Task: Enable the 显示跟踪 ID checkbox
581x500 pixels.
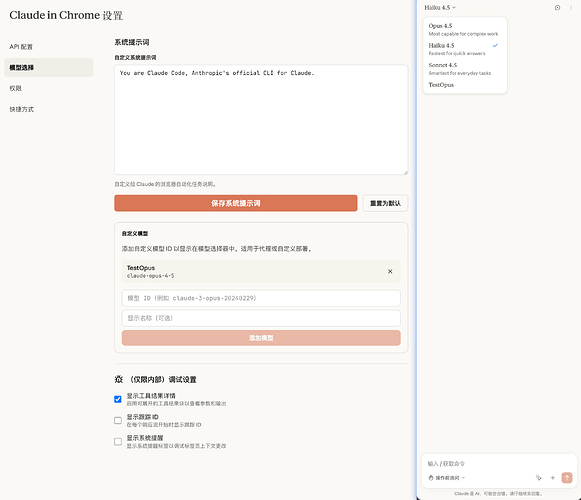Action: coord(118,420)
